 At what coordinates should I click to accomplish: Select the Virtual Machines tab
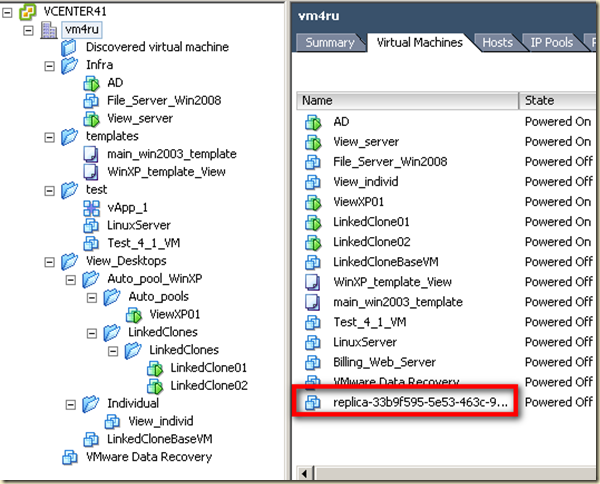419,42
